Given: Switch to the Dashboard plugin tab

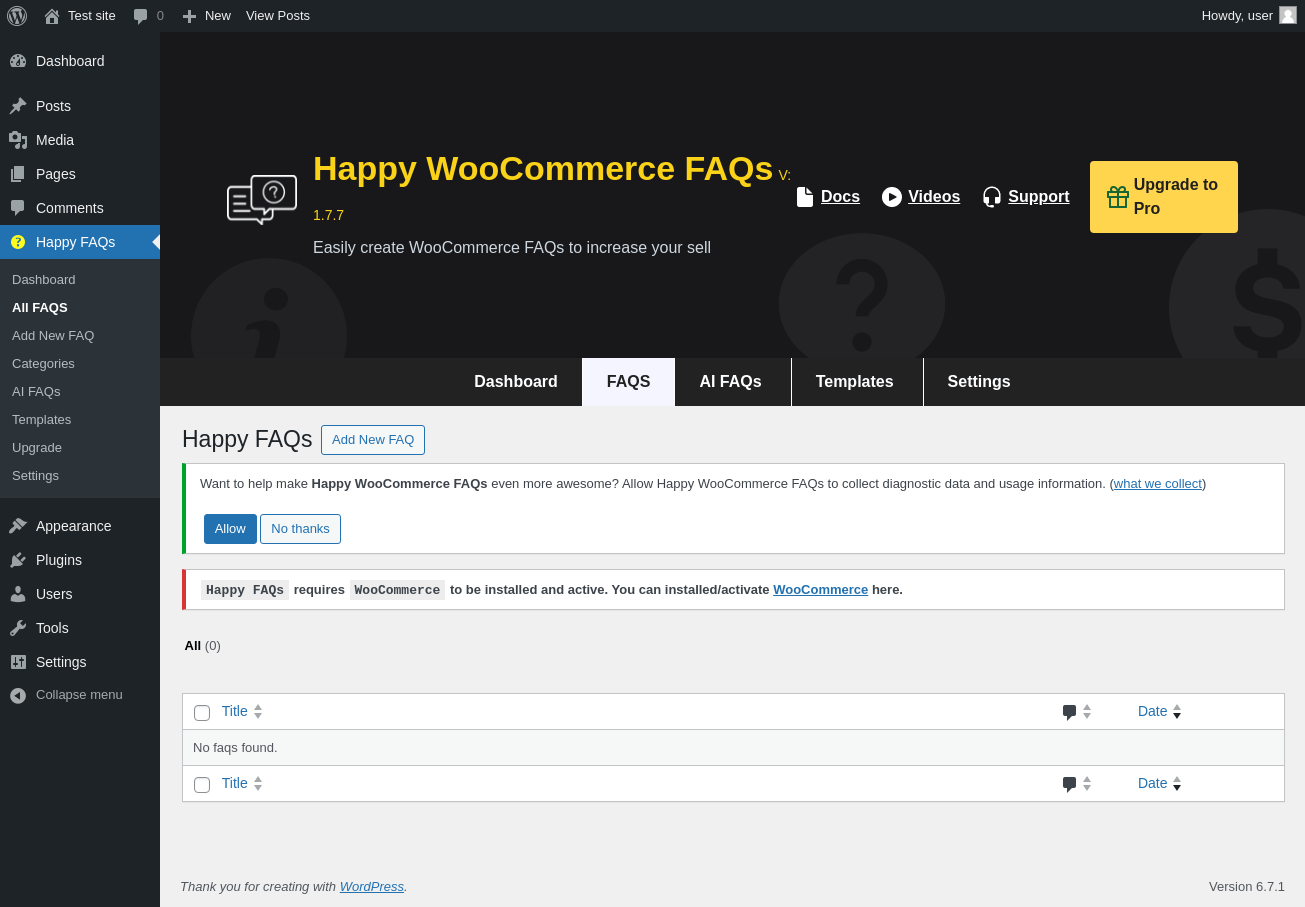Looking at the screenshot, I should tap(516, 382).
